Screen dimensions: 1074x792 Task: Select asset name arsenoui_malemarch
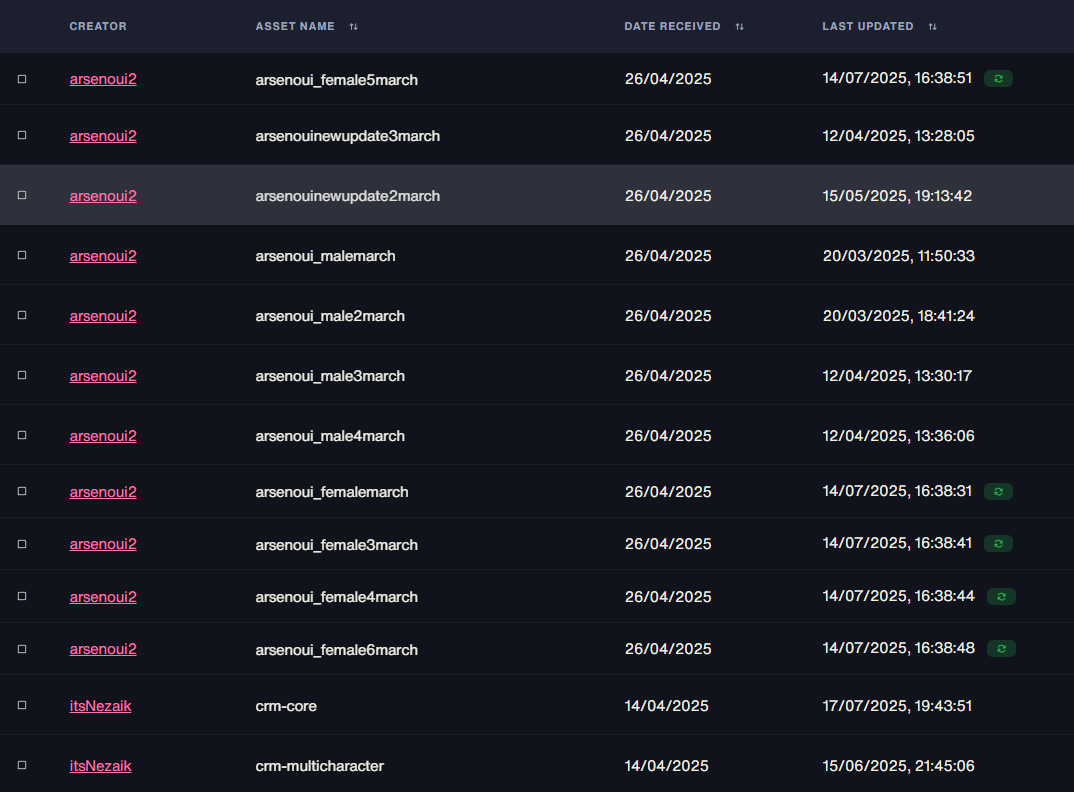[x=325, y=256]
